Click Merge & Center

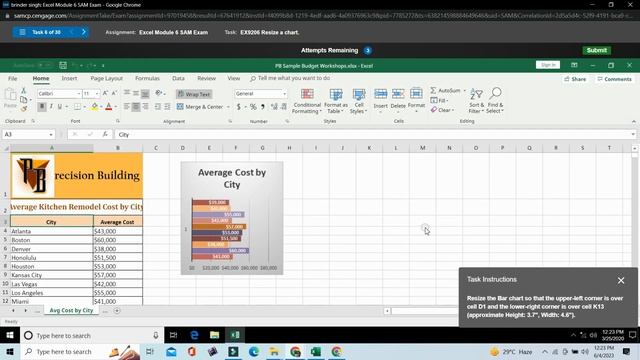click(200, 107)
